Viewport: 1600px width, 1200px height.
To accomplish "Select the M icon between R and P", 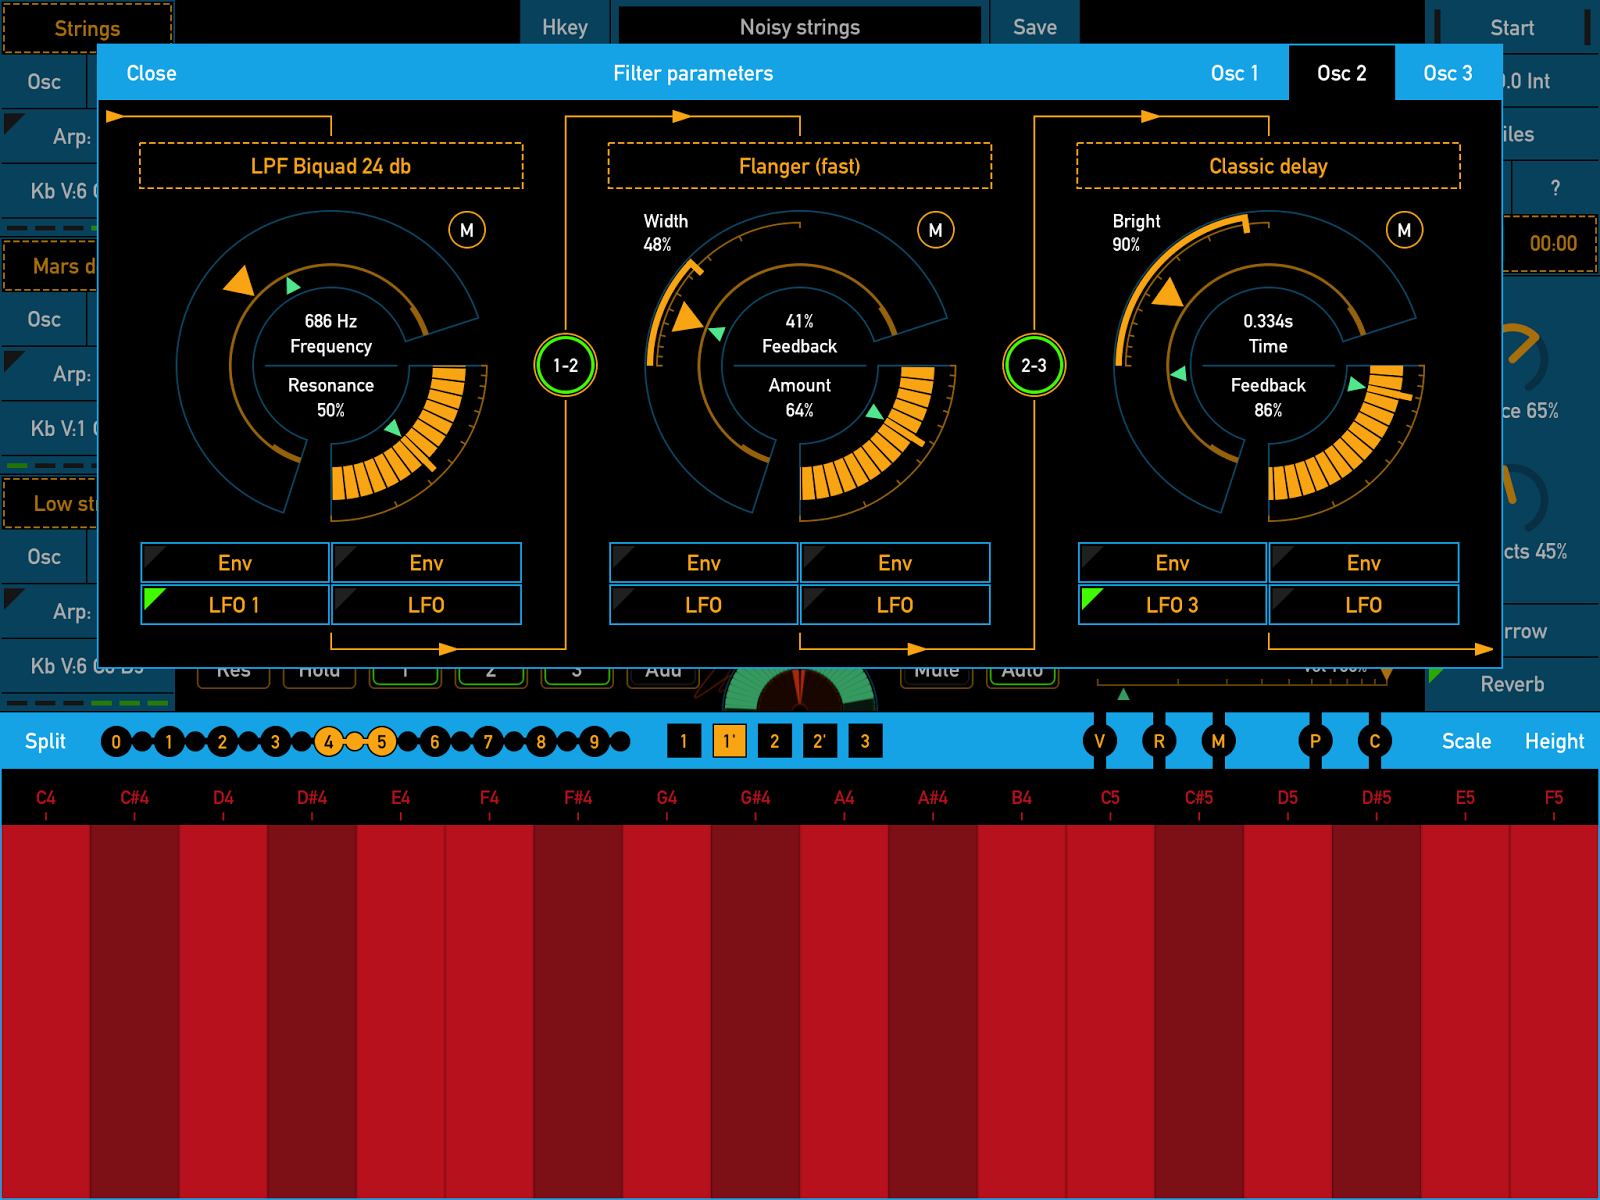I will click(x=1218, y=741).
